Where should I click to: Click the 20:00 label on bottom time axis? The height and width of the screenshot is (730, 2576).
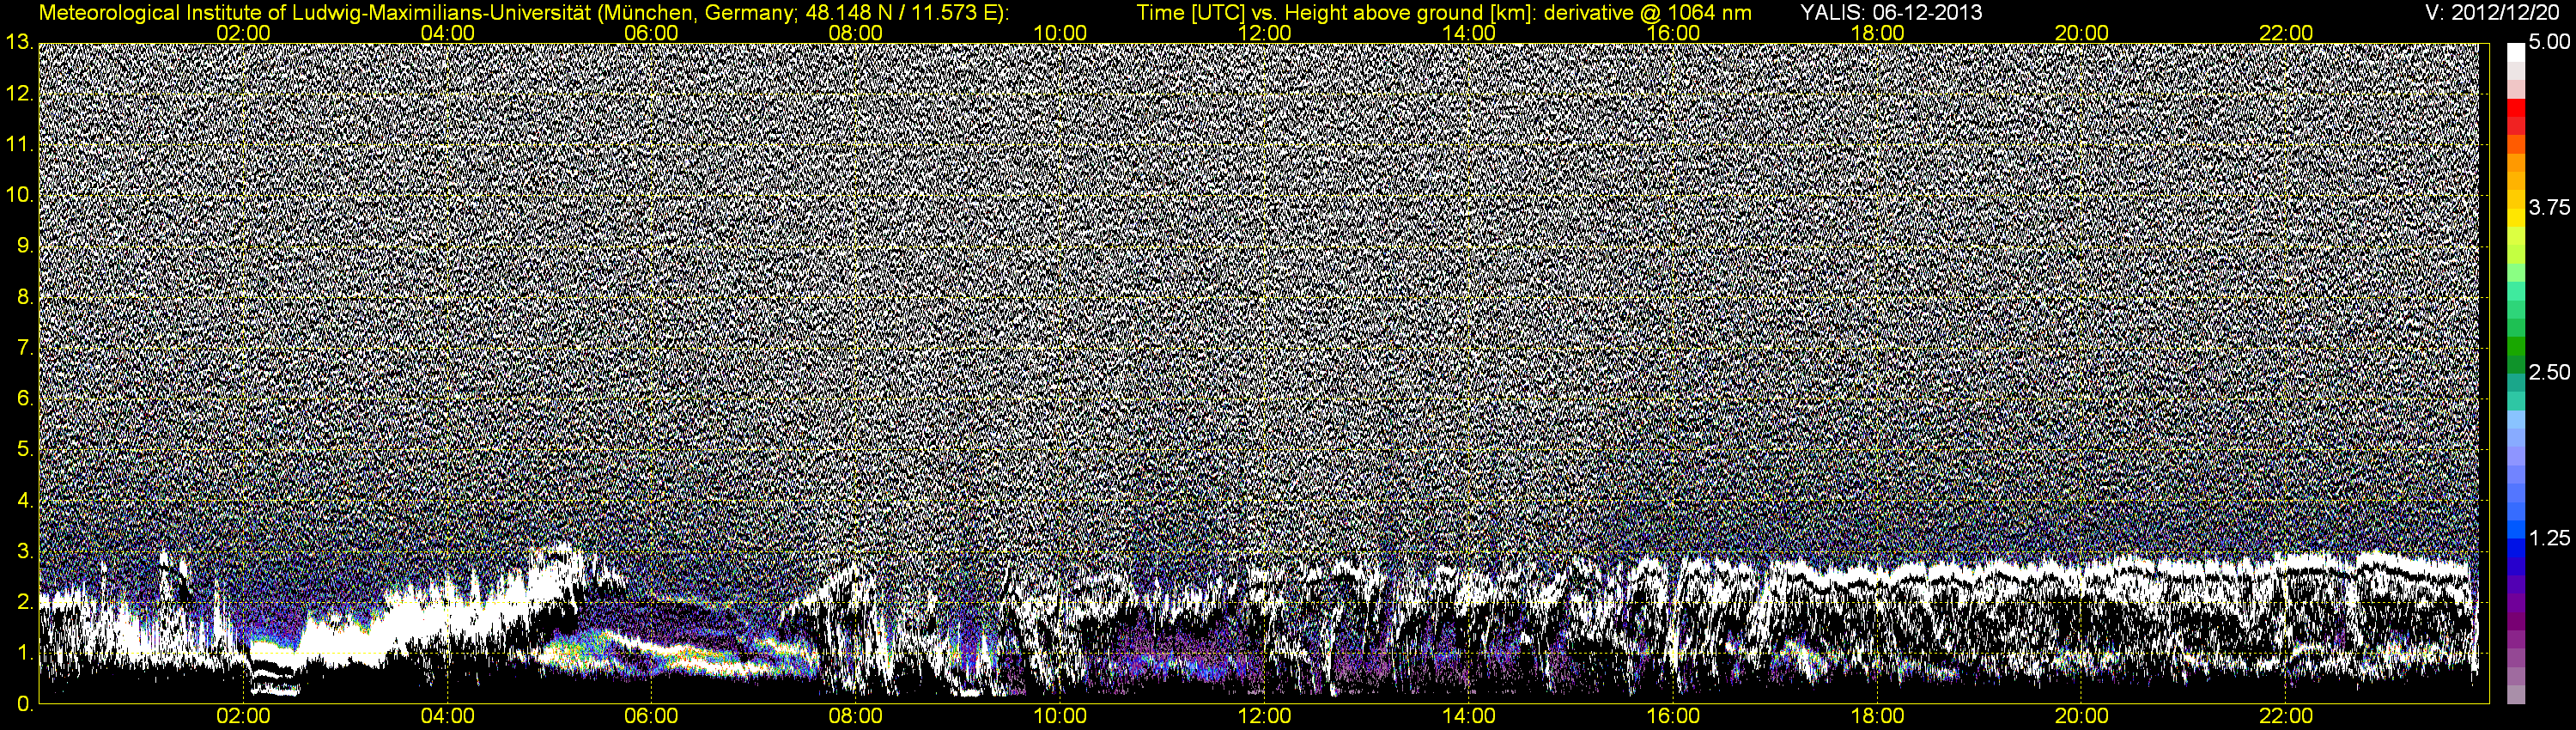click(2082, 716)
